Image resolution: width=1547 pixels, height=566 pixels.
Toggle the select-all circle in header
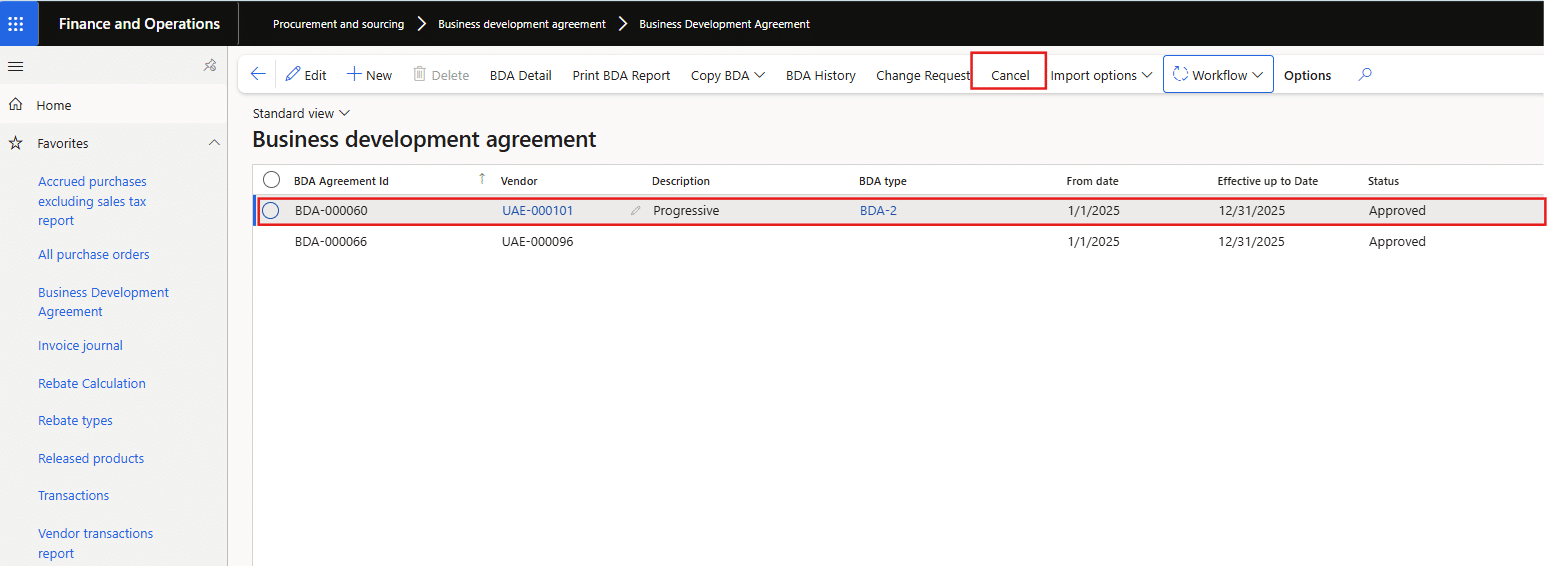pyautogui.click(x=271, y=180)
